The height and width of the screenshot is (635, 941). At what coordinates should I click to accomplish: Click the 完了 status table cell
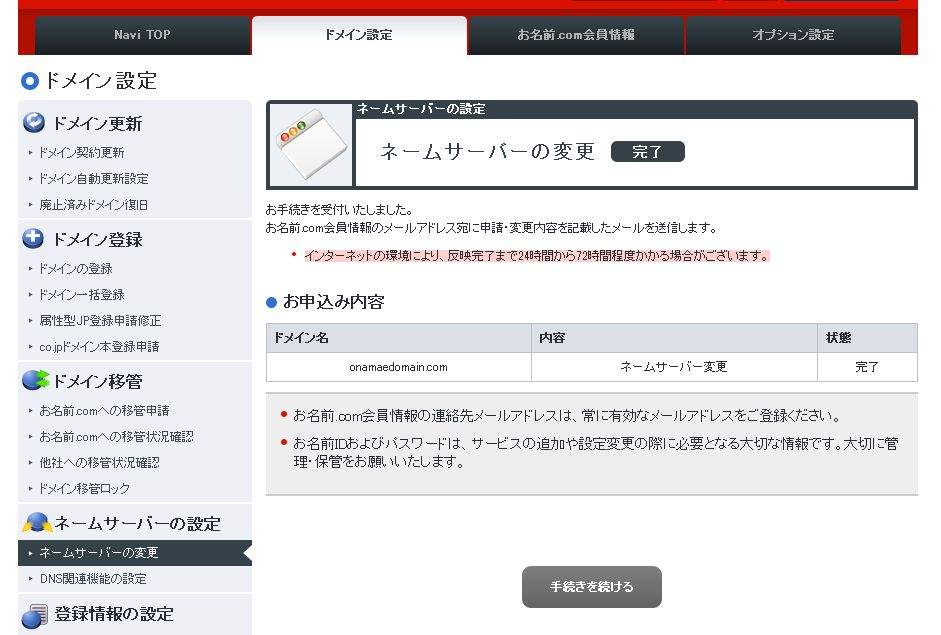point(867,367)
